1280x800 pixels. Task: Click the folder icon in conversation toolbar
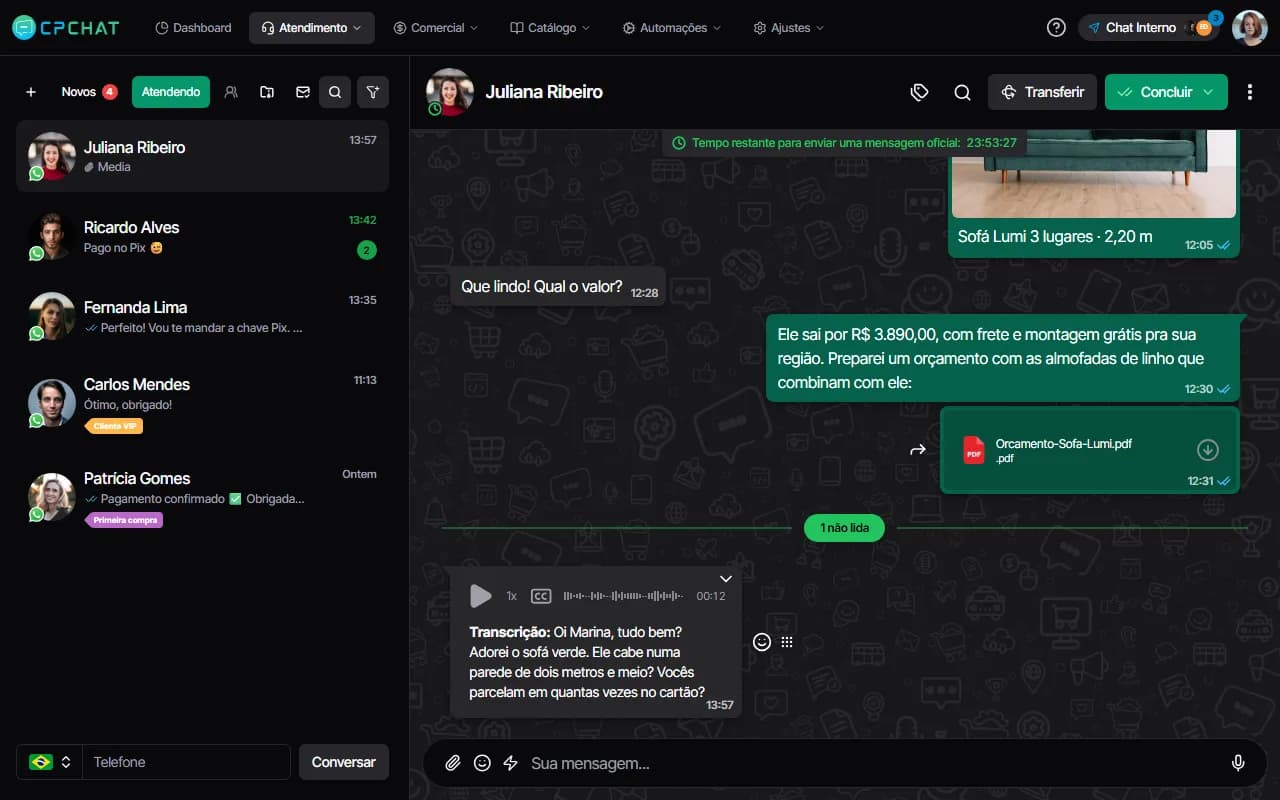point(267,92)
